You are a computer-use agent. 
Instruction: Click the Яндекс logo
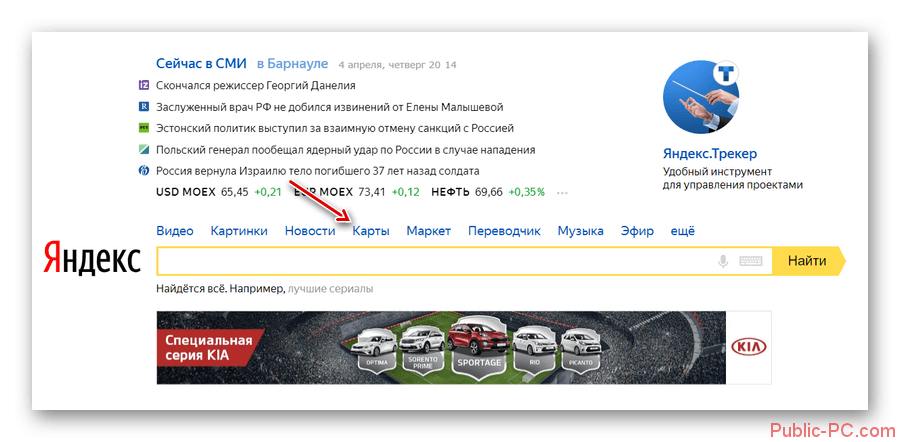92,258
